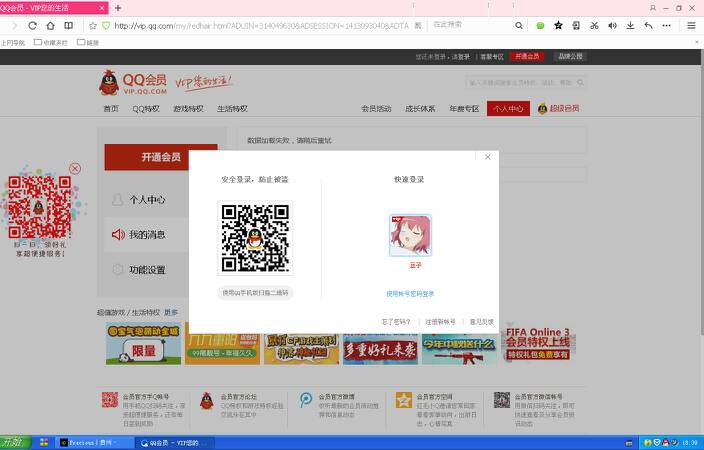Open the 会员活动 nav item

(376, 109)
